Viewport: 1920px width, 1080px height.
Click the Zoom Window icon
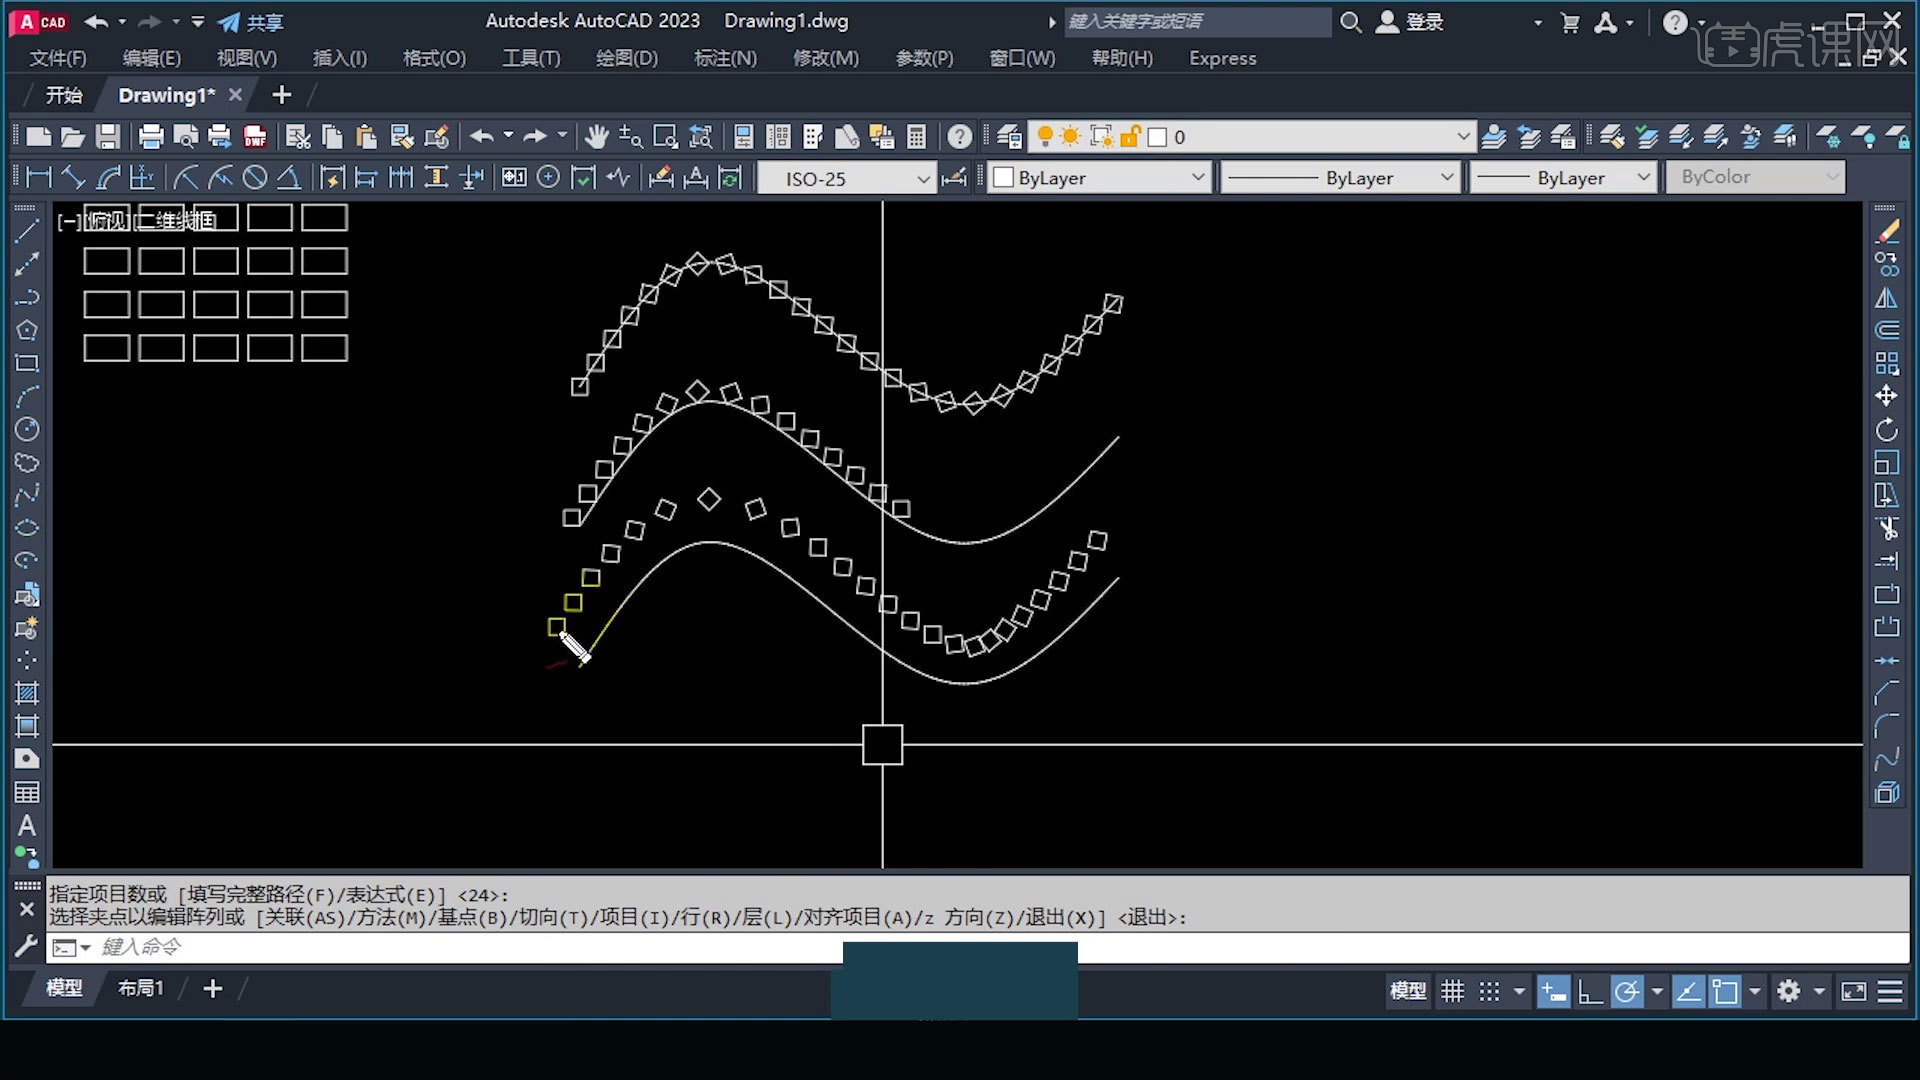click(665, 137)
